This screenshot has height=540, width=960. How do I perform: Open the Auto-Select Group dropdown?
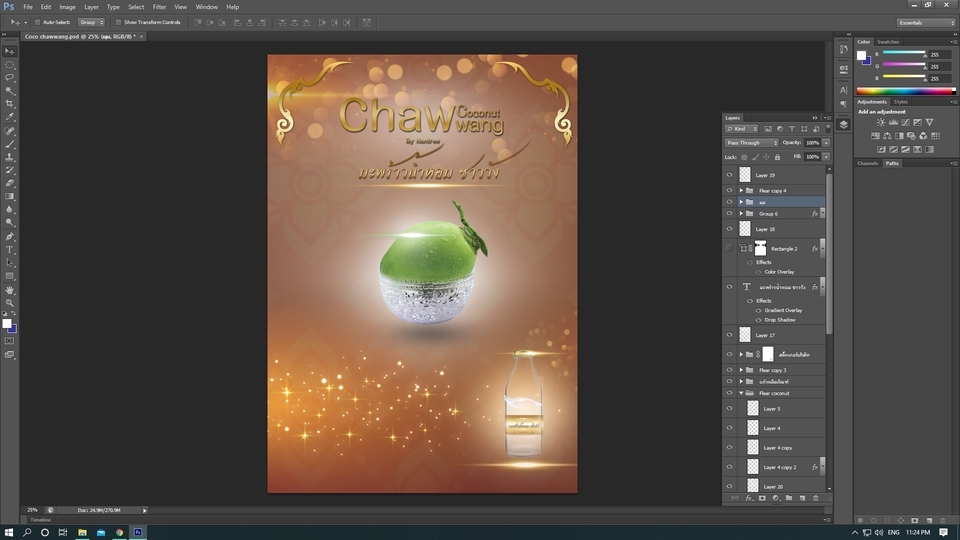[91, 23]
